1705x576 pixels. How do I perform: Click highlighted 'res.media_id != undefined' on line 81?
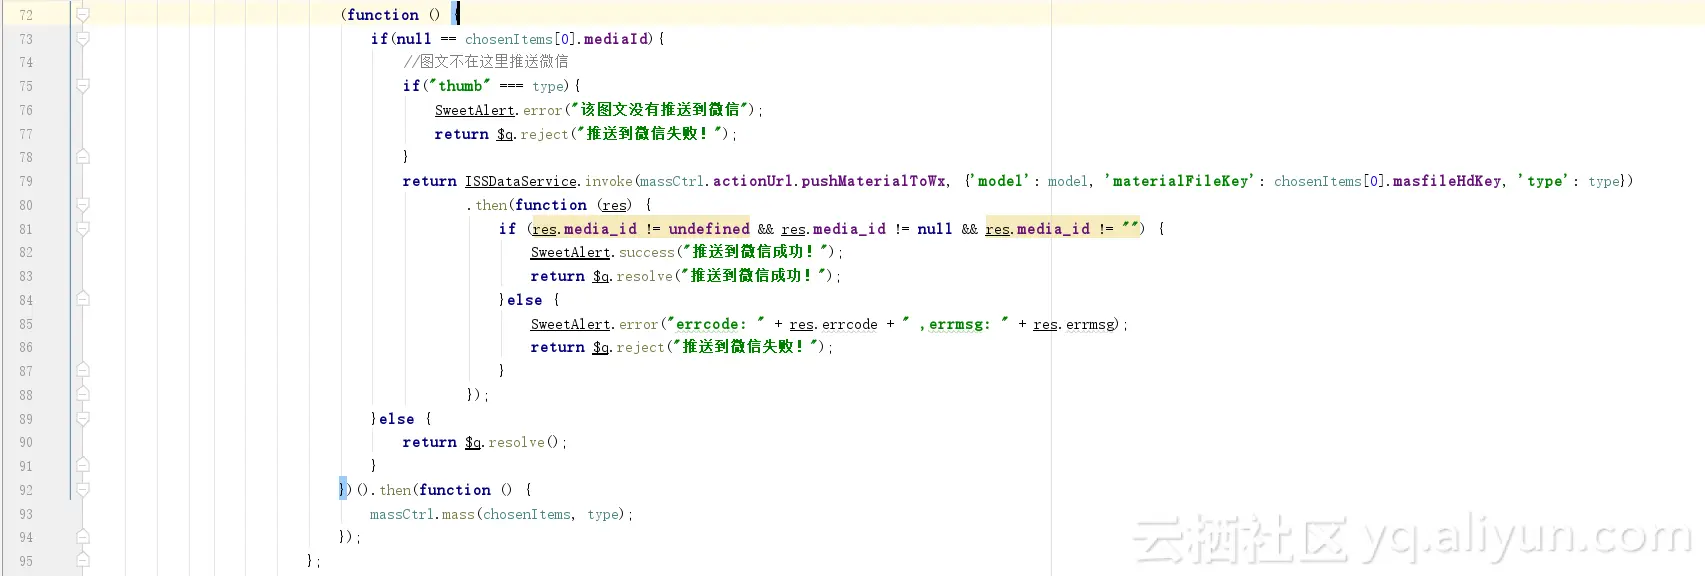(641, 229)
